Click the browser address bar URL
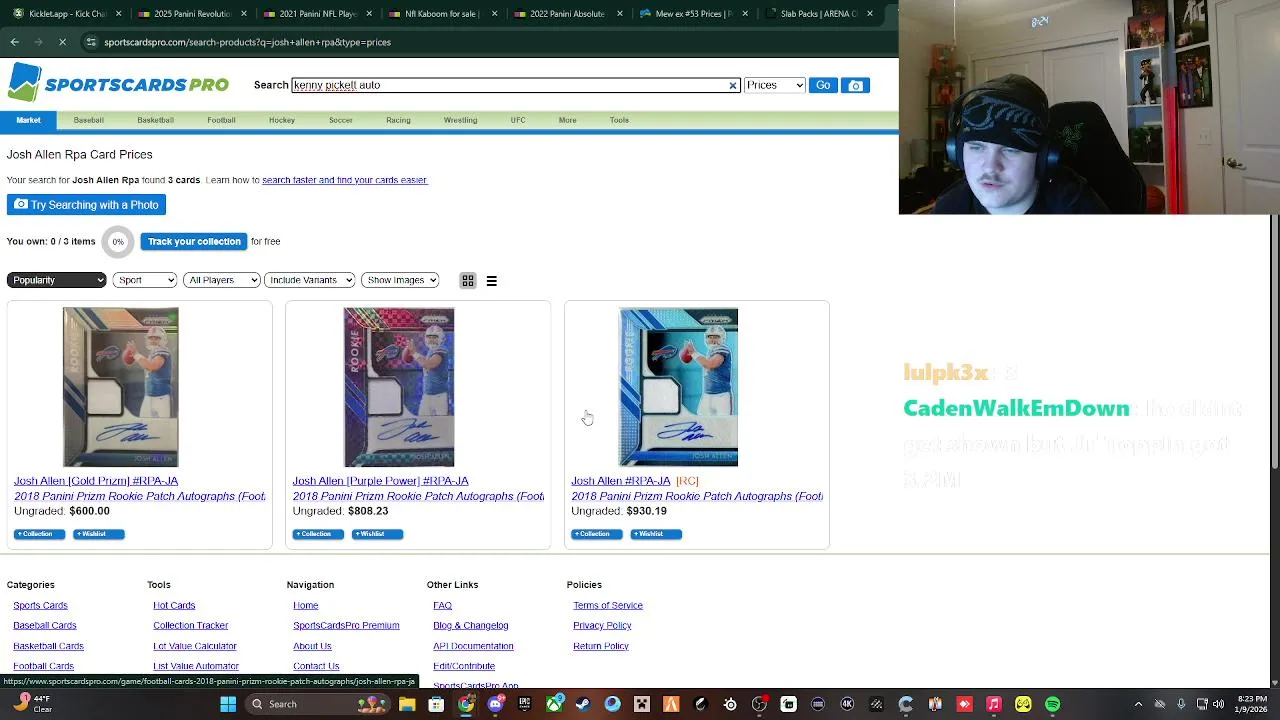The image size is (1280, 720). pyautogui.click(x=247, y=42)
